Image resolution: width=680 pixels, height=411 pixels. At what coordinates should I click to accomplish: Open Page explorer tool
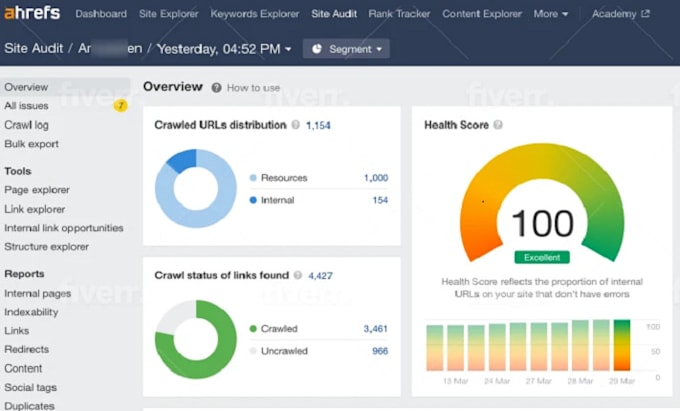pos(37,190)
